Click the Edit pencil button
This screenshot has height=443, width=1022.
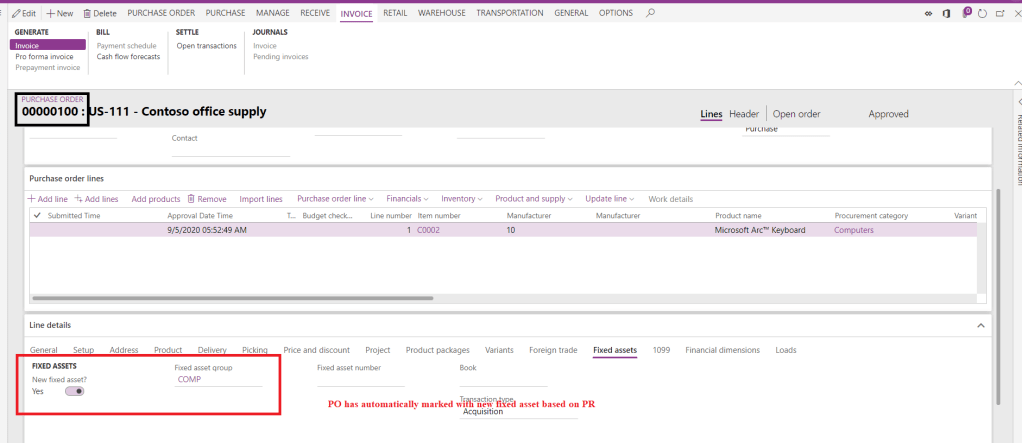tap(22, 13)
